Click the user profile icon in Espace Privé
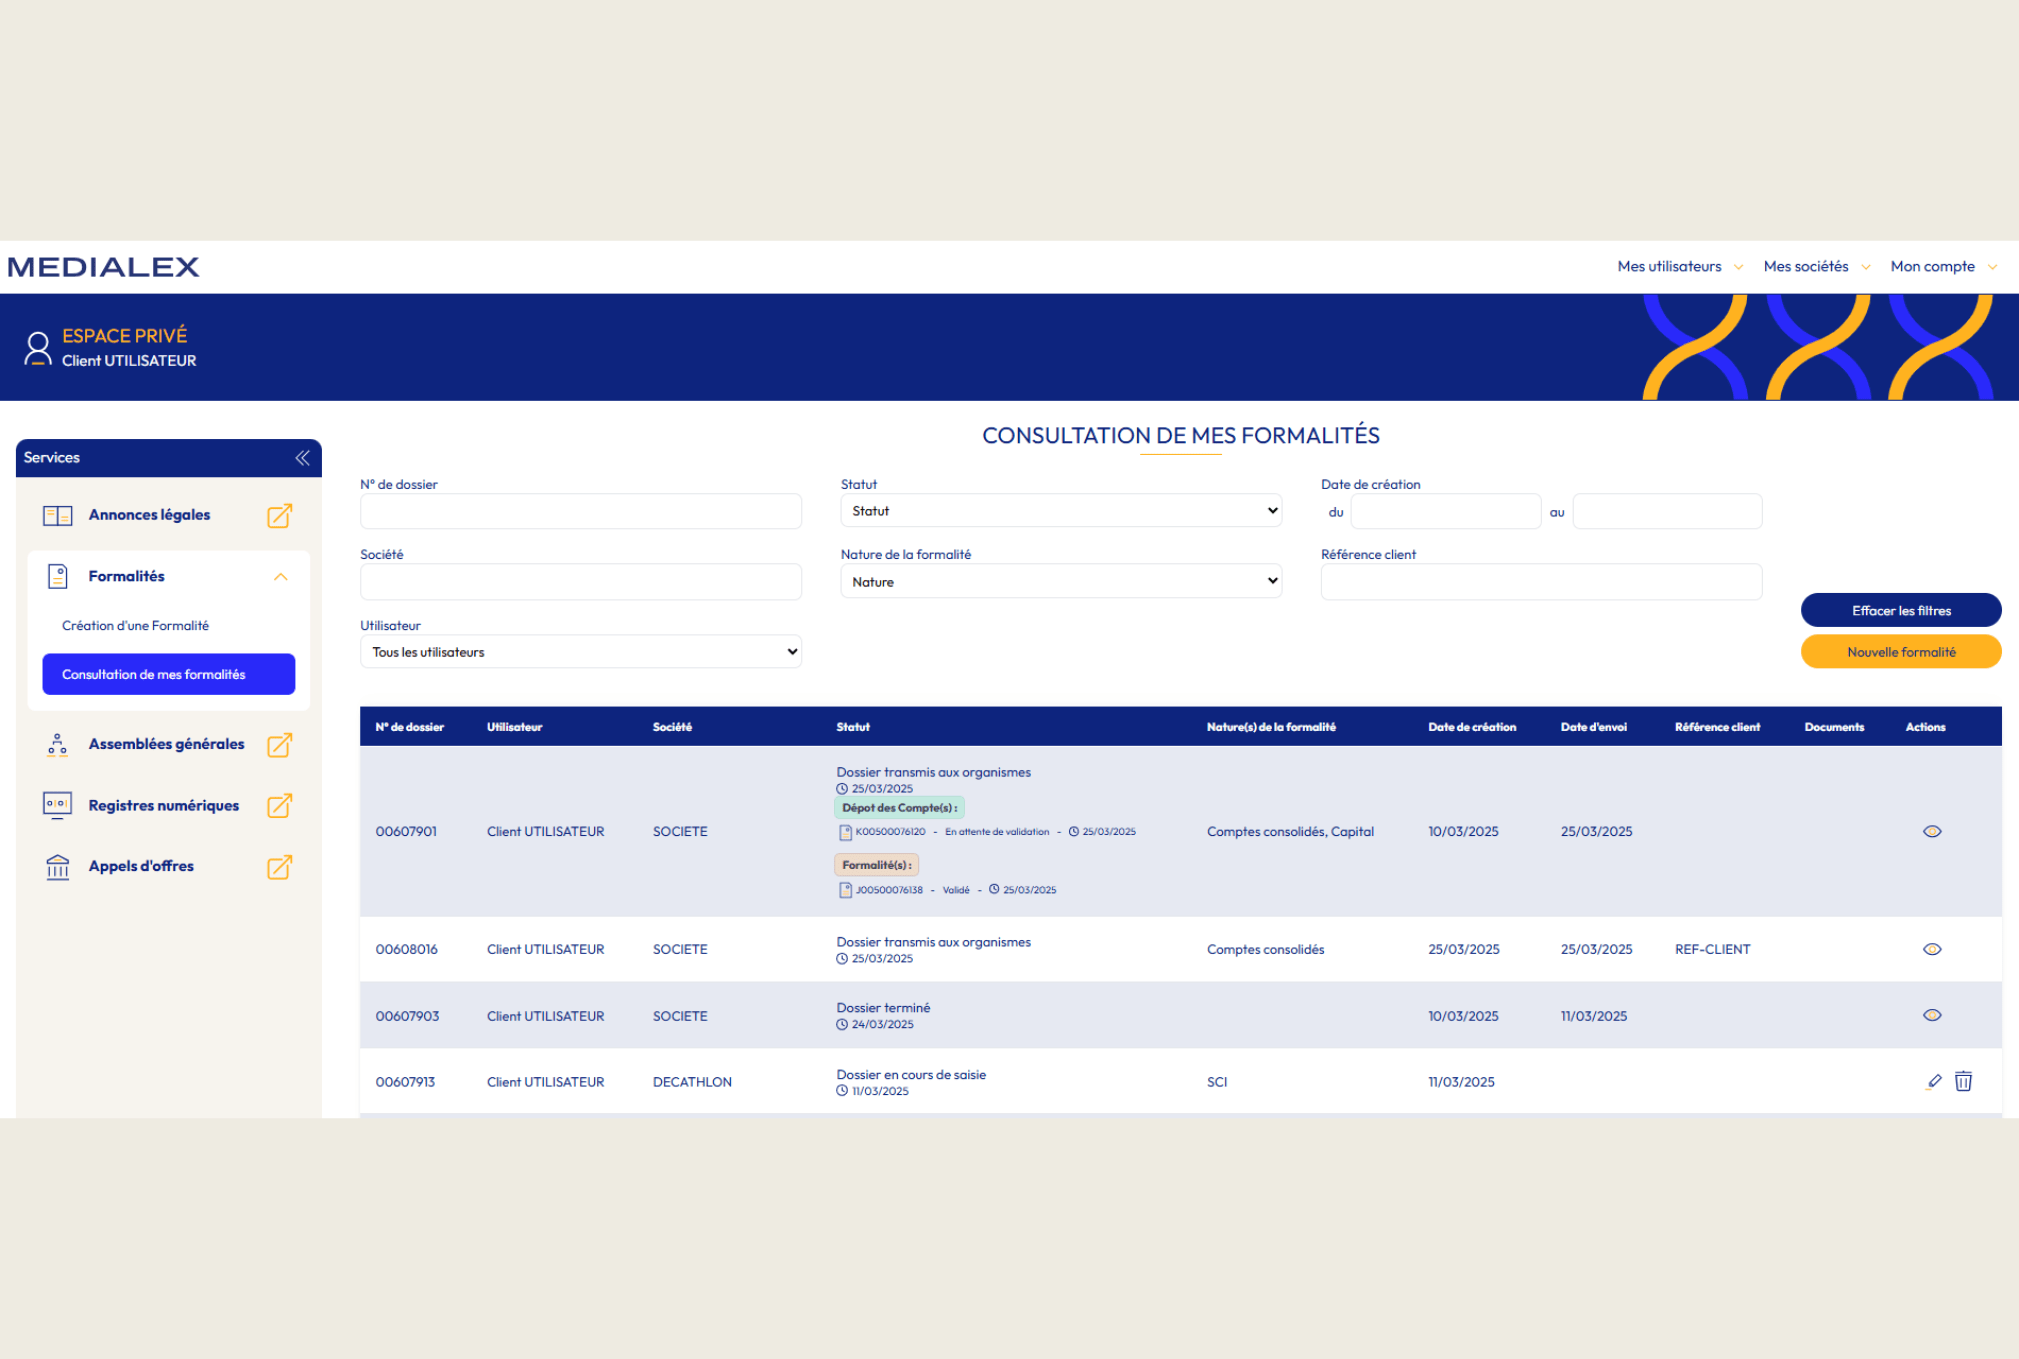The image size is (2019, 1359). click(x=38, y=348)
